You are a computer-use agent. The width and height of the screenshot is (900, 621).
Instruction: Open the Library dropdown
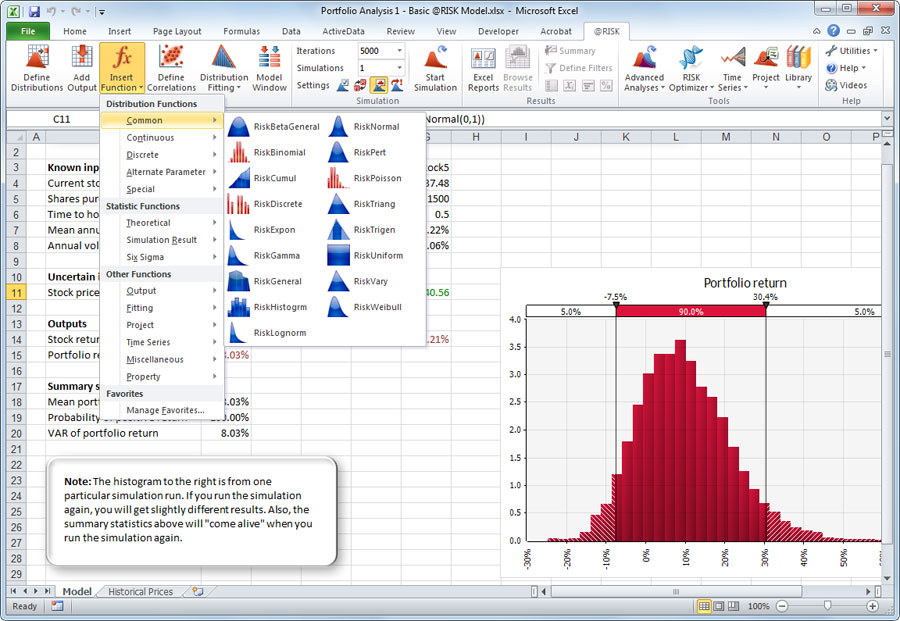point(798,68)
